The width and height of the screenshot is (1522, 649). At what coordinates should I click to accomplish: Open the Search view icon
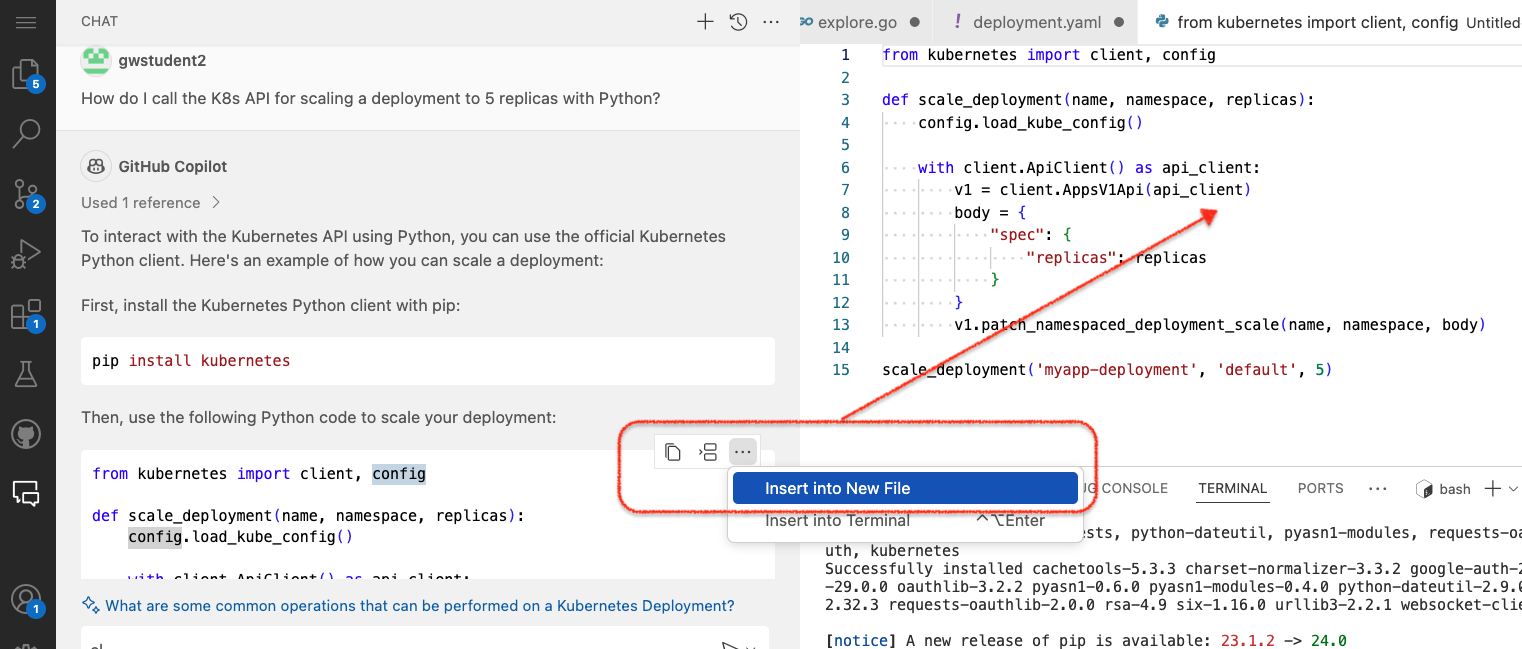pos(26,133)
